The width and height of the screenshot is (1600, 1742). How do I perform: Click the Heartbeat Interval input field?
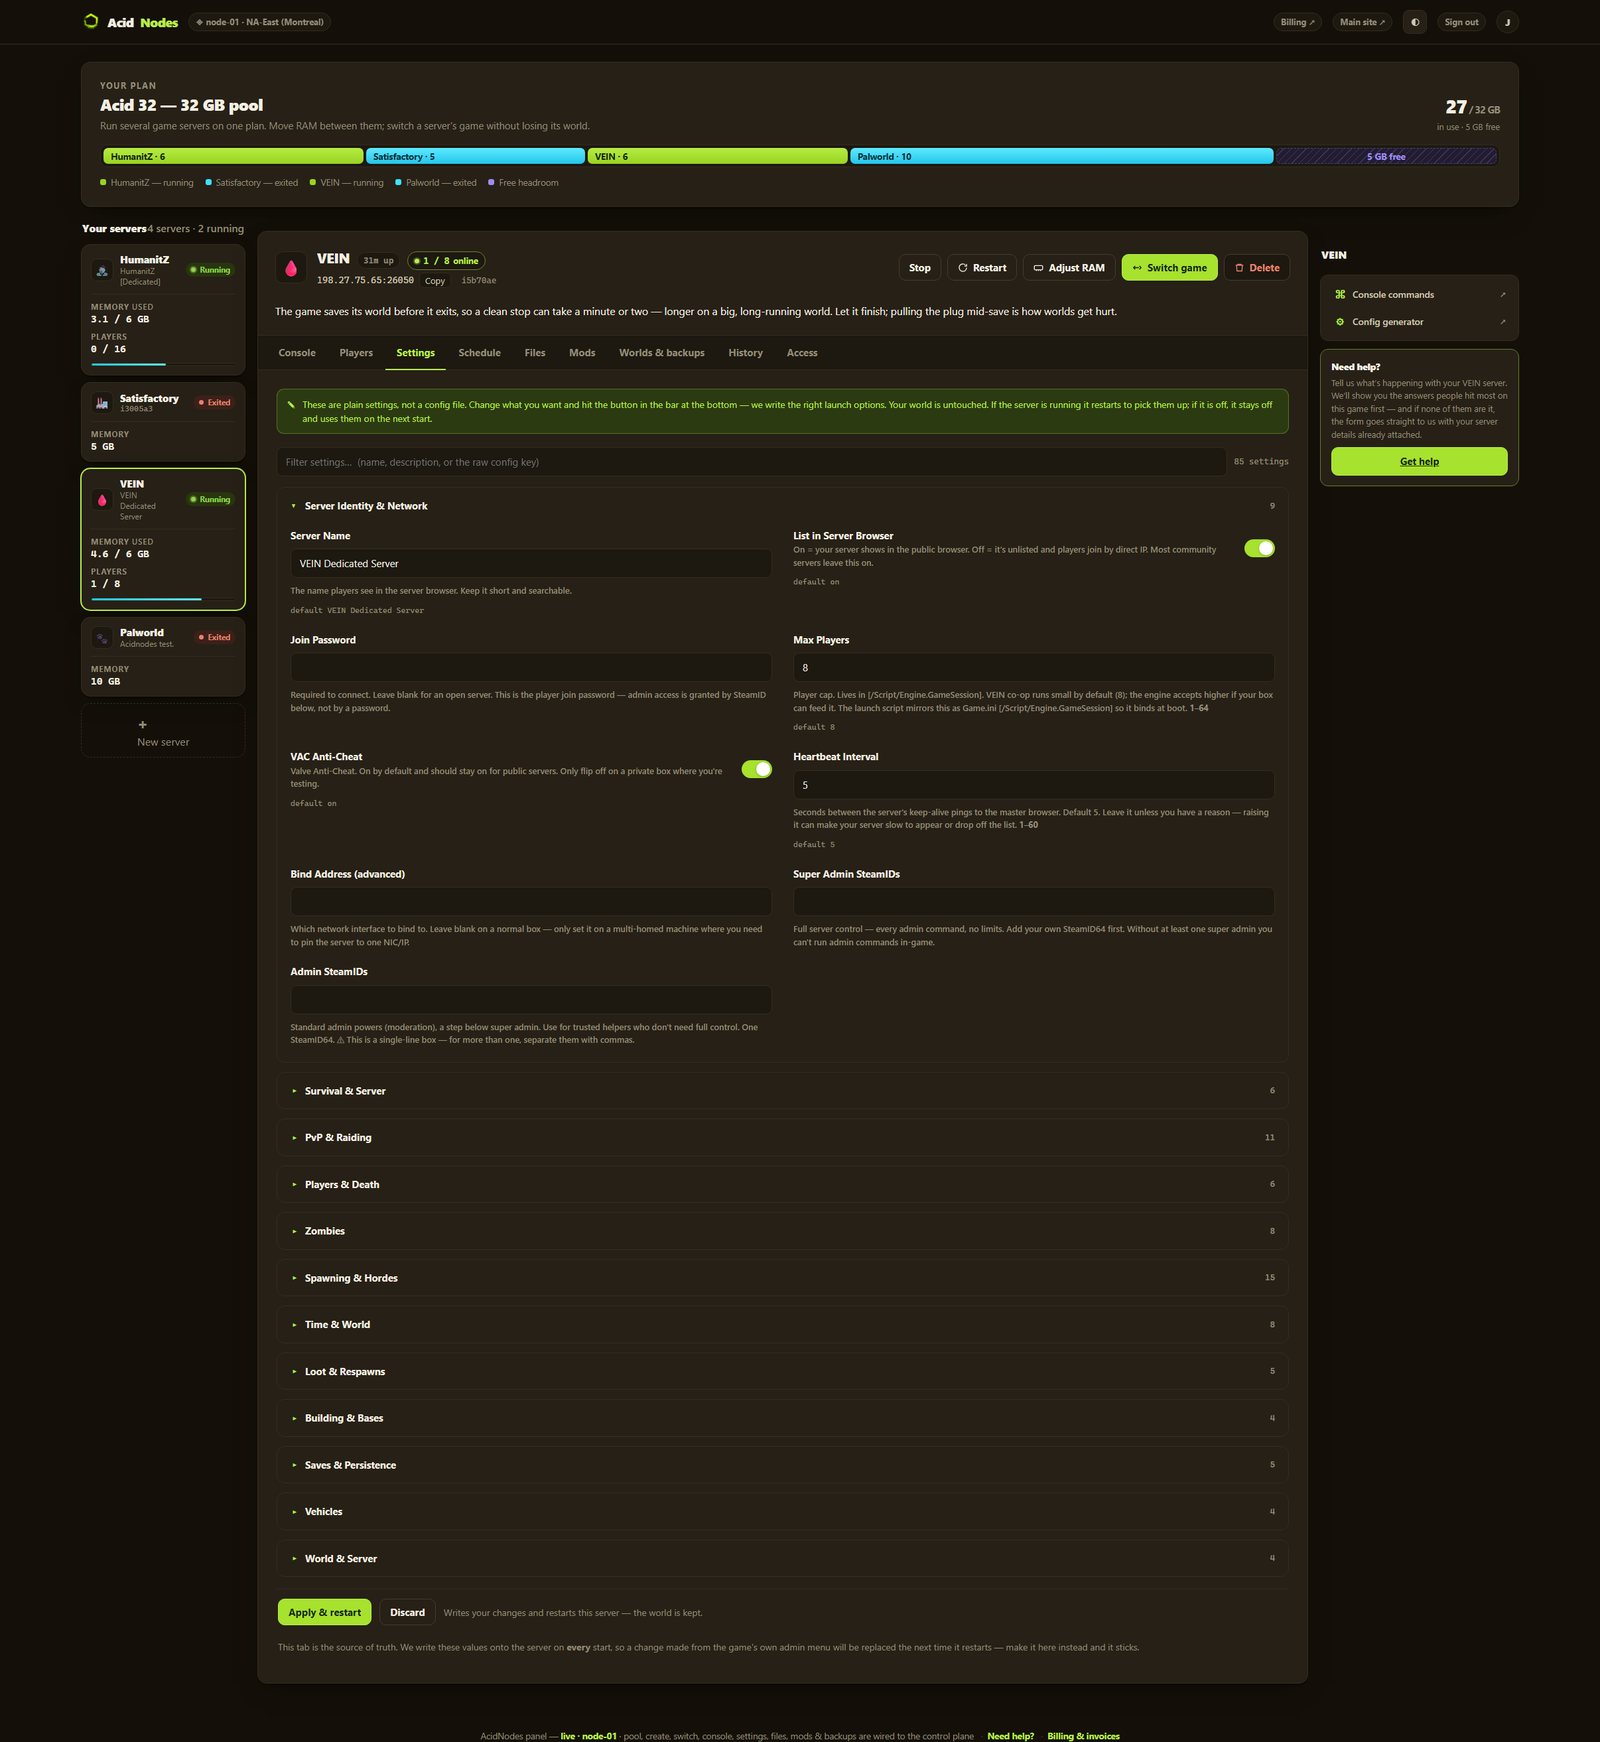coord(1033,785)
